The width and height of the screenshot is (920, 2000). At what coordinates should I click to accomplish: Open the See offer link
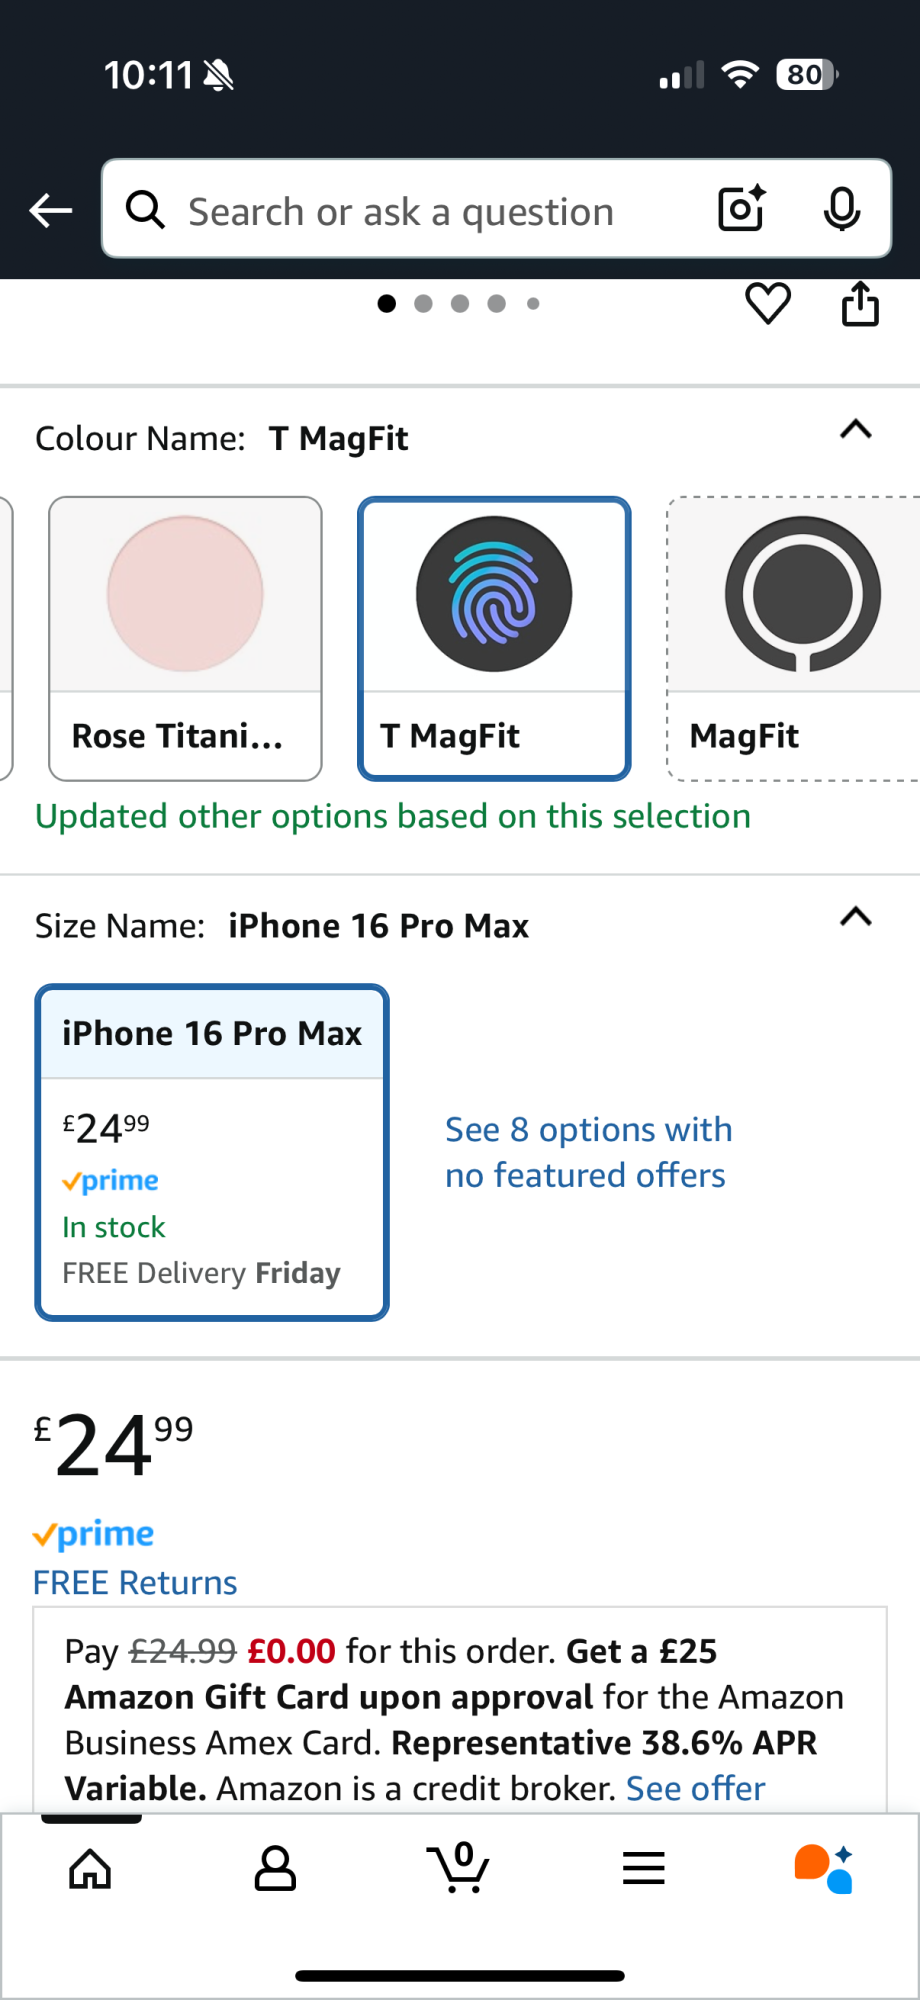[695, 1788]
